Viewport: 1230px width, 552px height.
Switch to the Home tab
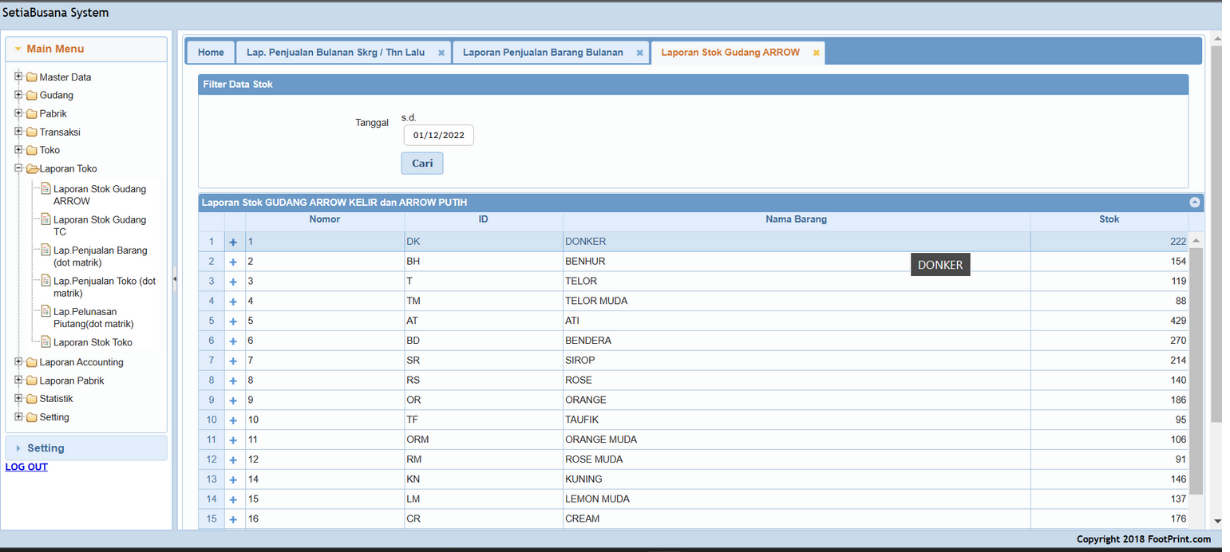click(211, 53)
